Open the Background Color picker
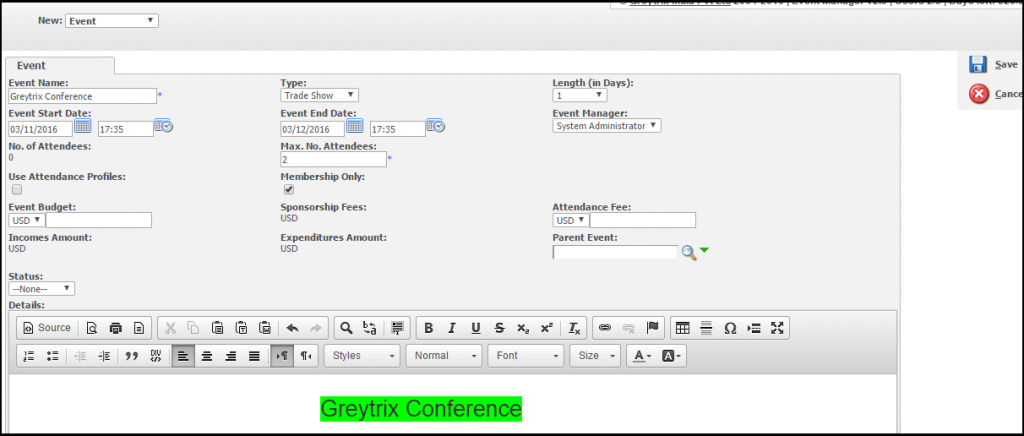 [x=671, y=356]
